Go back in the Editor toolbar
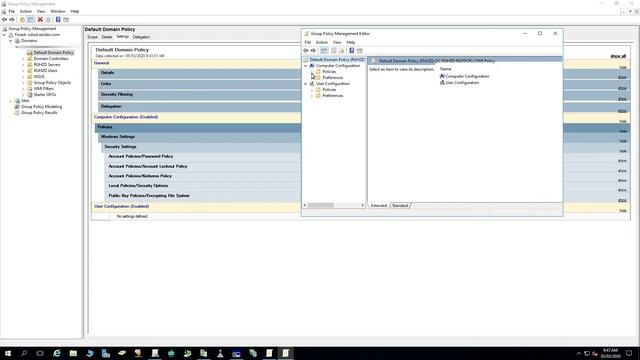This screenshot has width=640, height=360. click(306, 51)
